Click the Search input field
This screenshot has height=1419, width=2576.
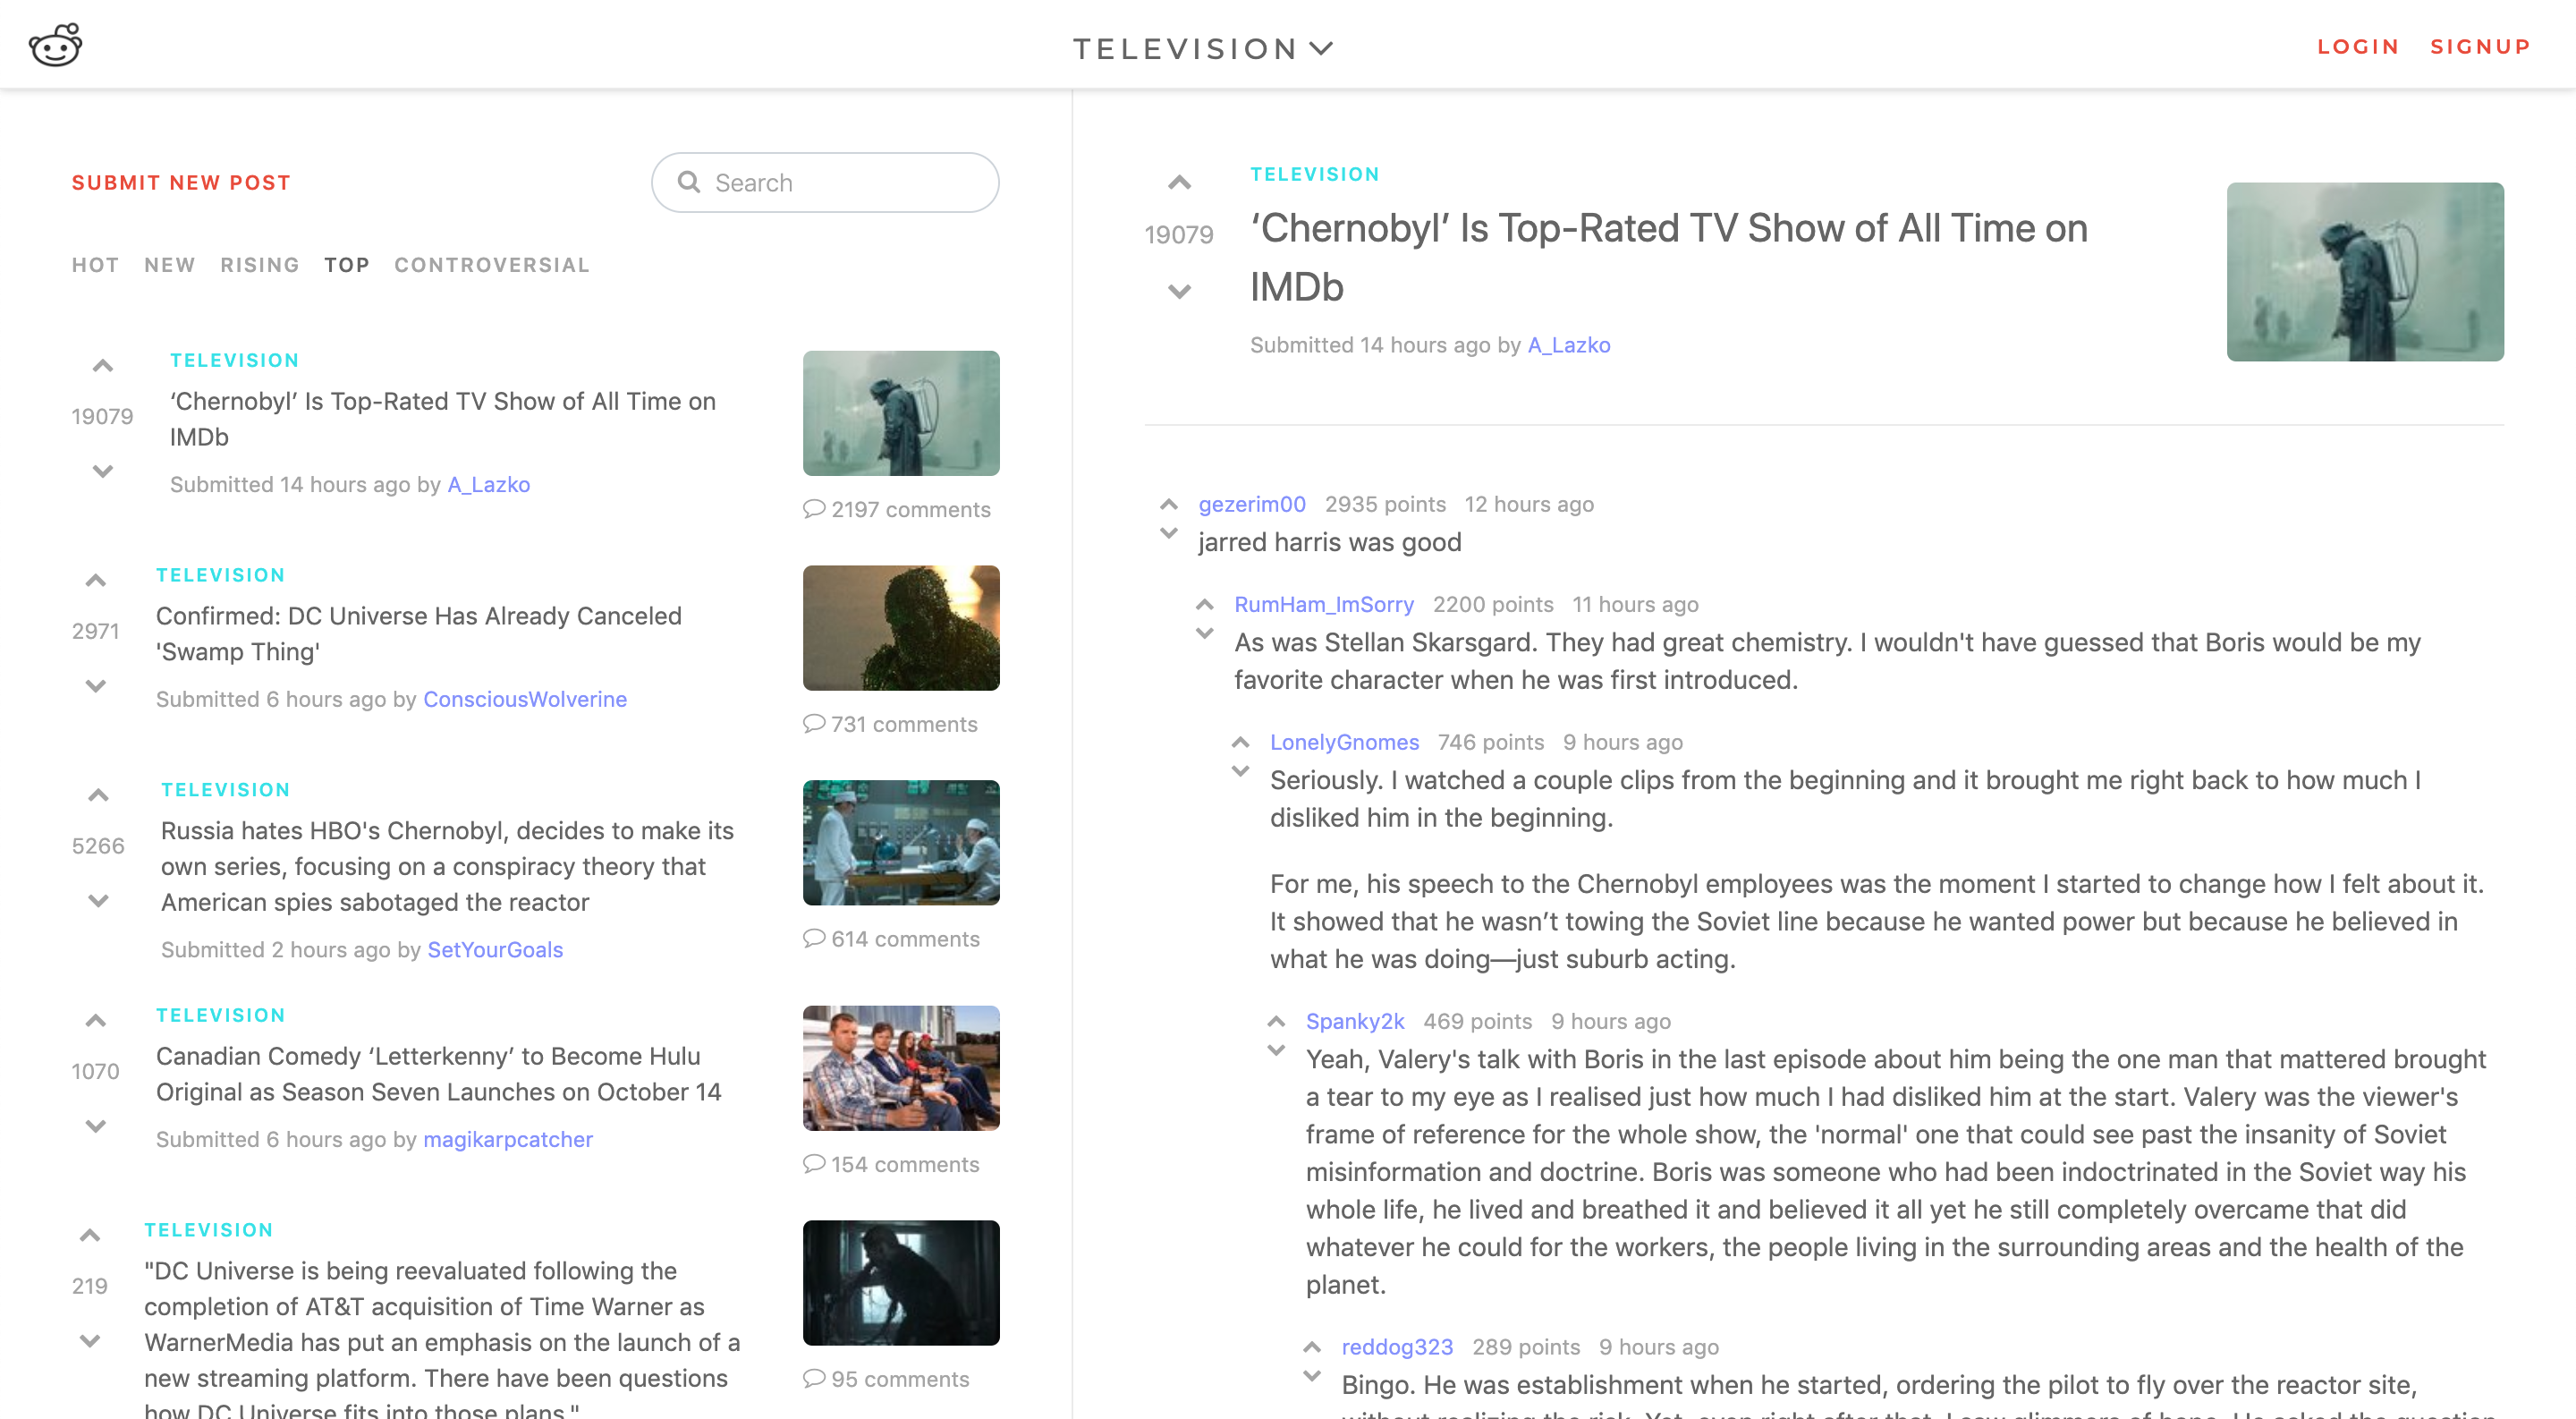(825, 183)
